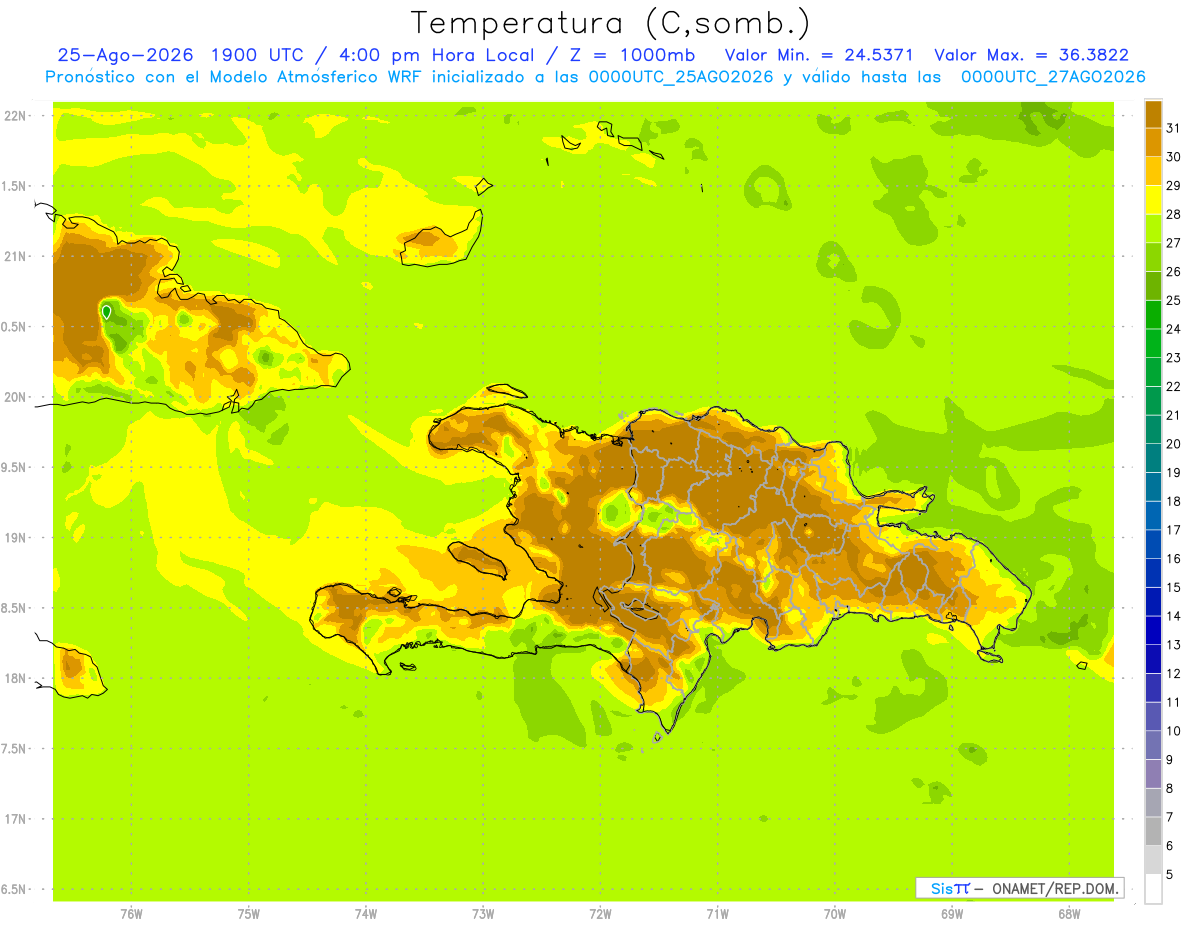Image resolution: width=1200 pixels, height=927 pixels.
Task: Click the "20N" latitude label
Action: (x=15, y=397)
